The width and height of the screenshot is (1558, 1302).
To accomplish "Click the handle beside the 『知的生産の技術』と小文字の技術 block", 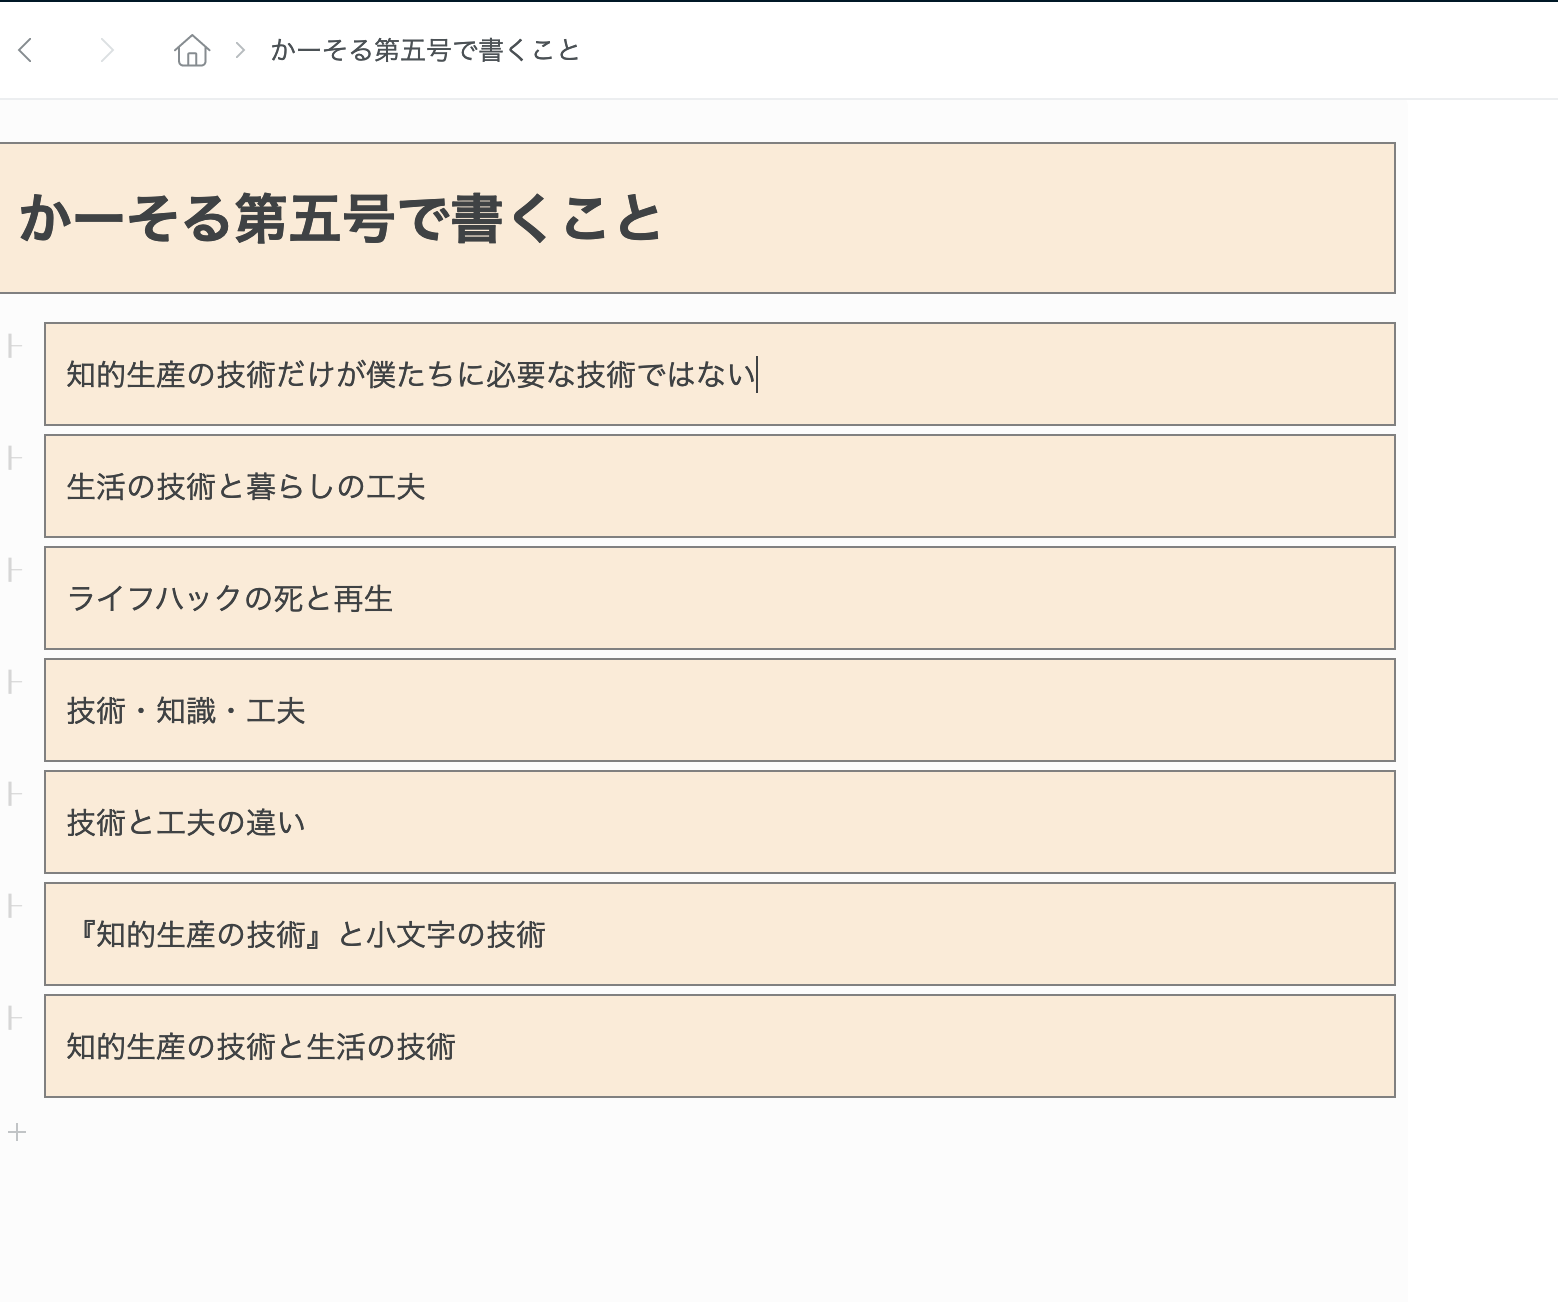I will coord(13,907).
